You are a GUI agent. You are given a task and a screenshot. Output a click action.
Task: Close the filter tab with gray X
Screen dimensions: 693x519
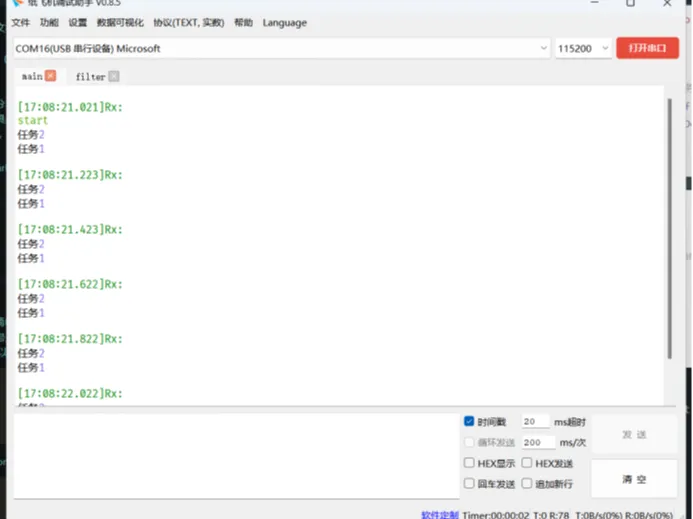114,76
